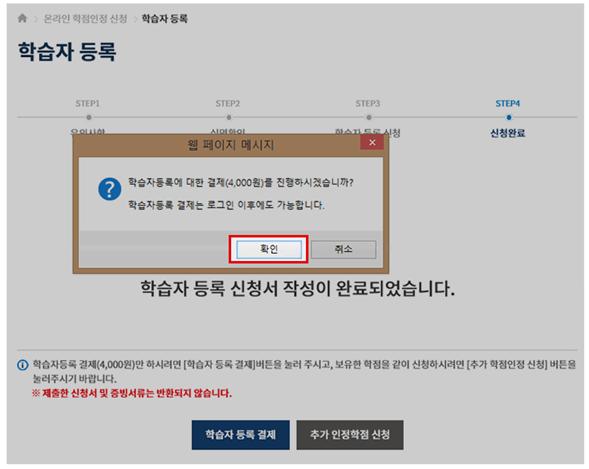This screenshot has width=589, height=469.
Task: Cancel payment with the 취소 button
Action: coord(343,249)
